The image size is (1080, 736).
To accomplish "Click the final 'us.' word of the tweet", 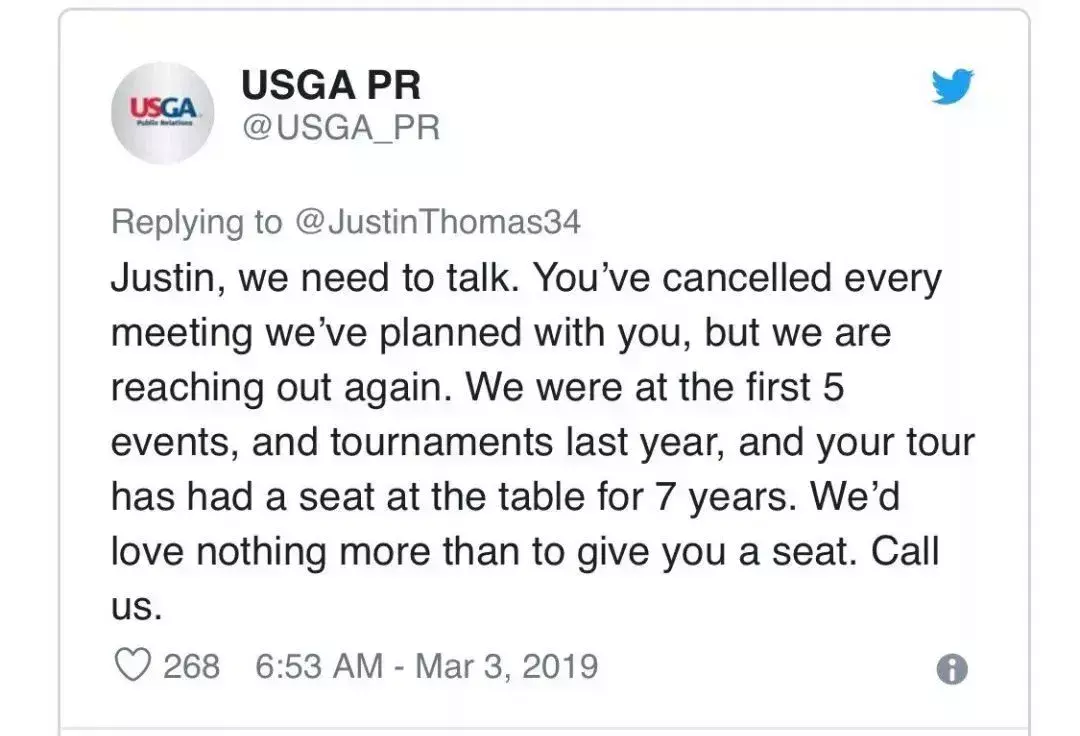I will 136,607.
